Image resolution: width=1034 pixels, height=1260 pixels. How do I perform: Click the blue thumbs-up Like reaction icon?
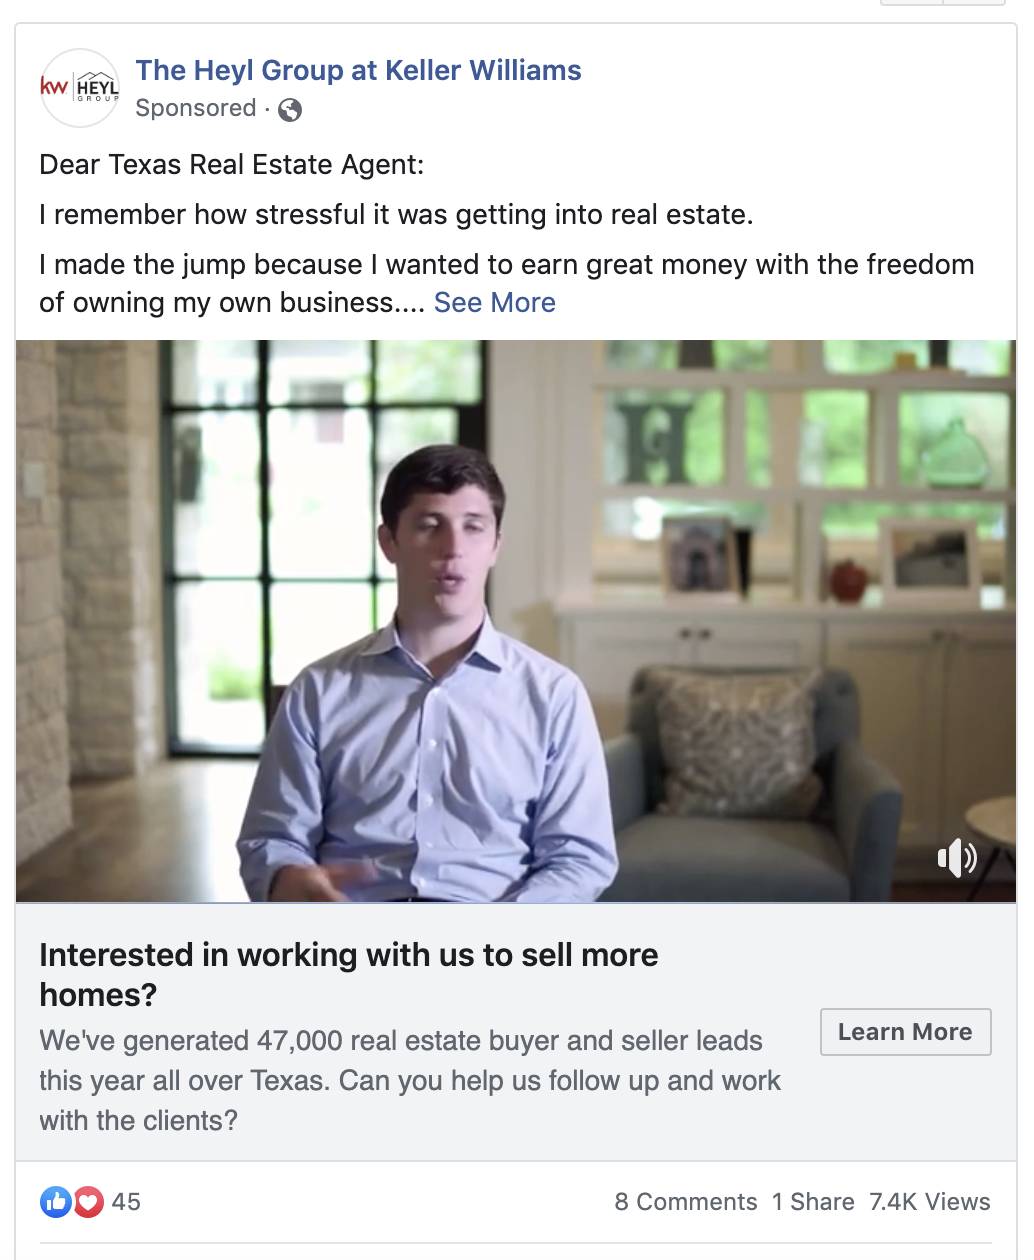[x=56, y=1201]
